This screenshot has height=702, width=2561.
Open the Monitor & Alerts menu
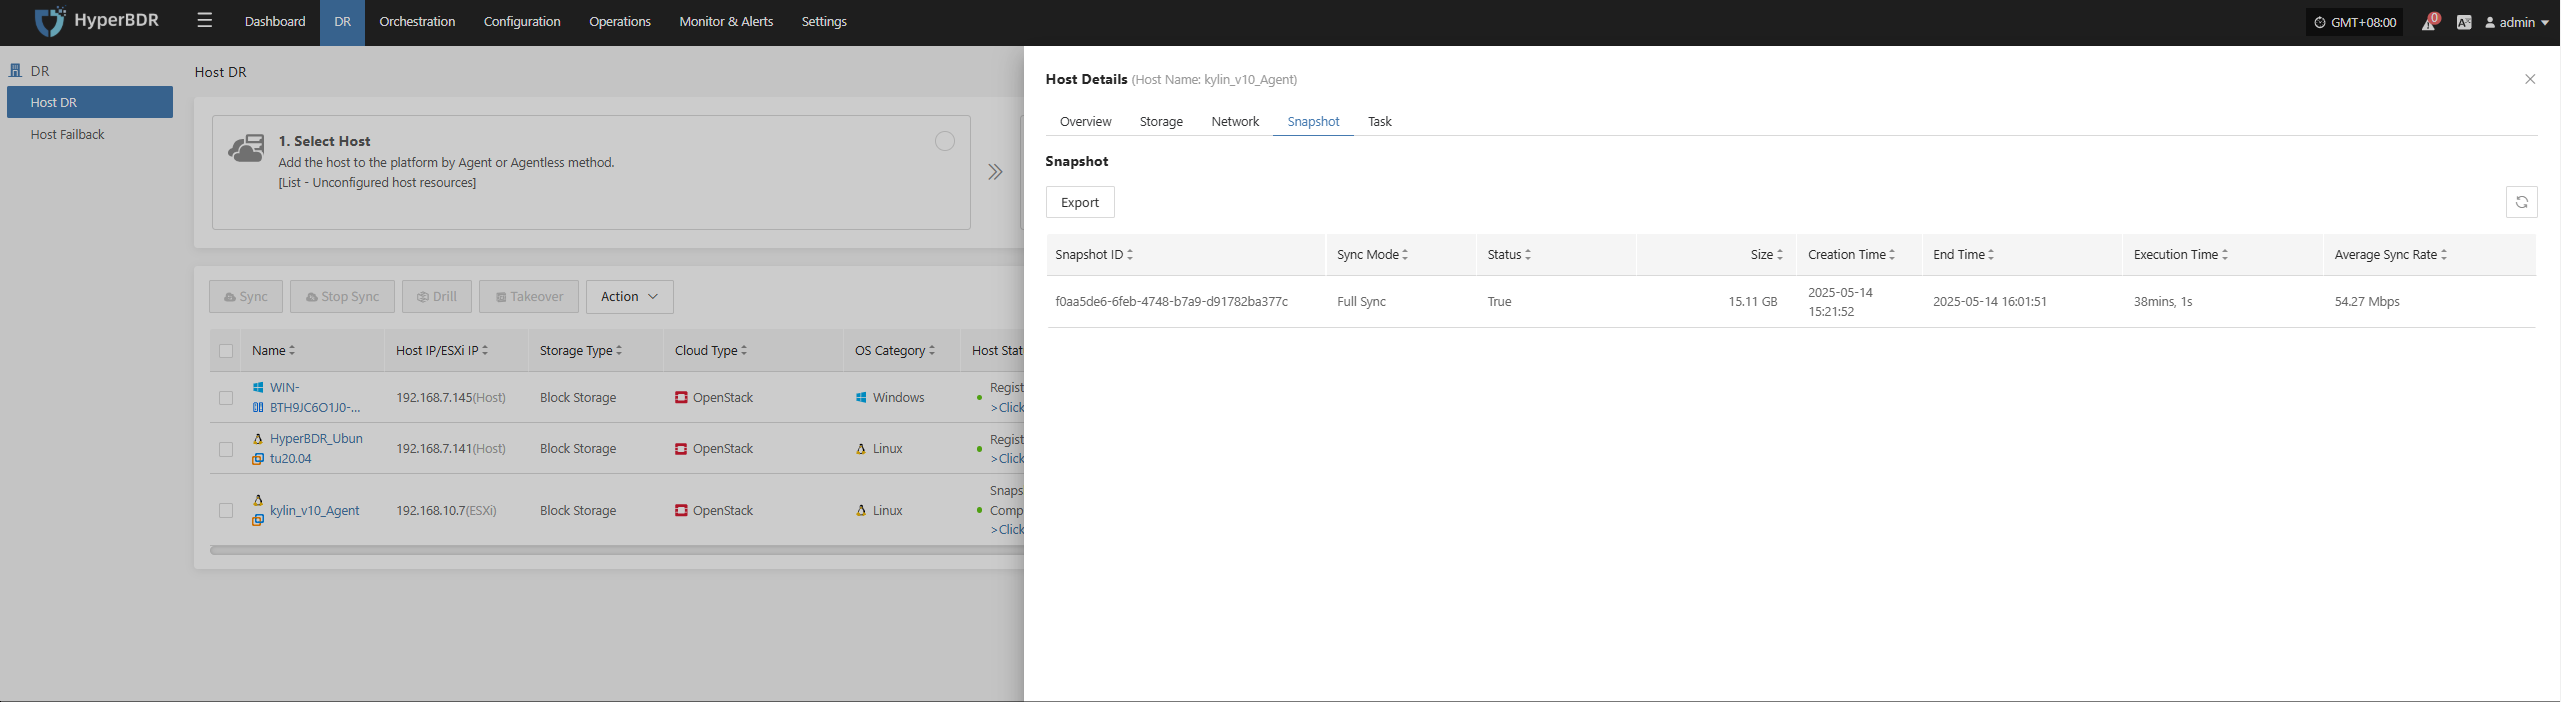pyautogui.click(x=726, y=22)
